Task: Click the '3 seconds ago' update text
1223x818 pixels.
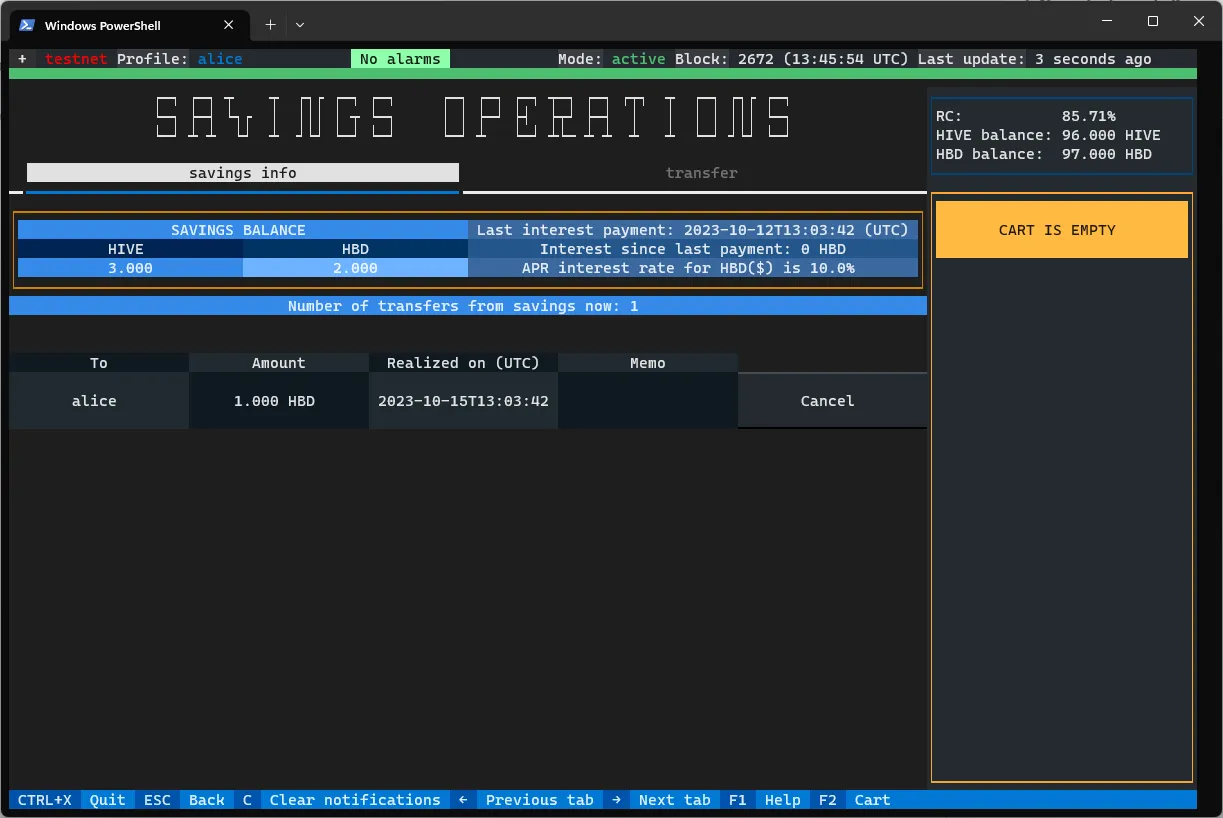Action: [x=1093, y=59]
